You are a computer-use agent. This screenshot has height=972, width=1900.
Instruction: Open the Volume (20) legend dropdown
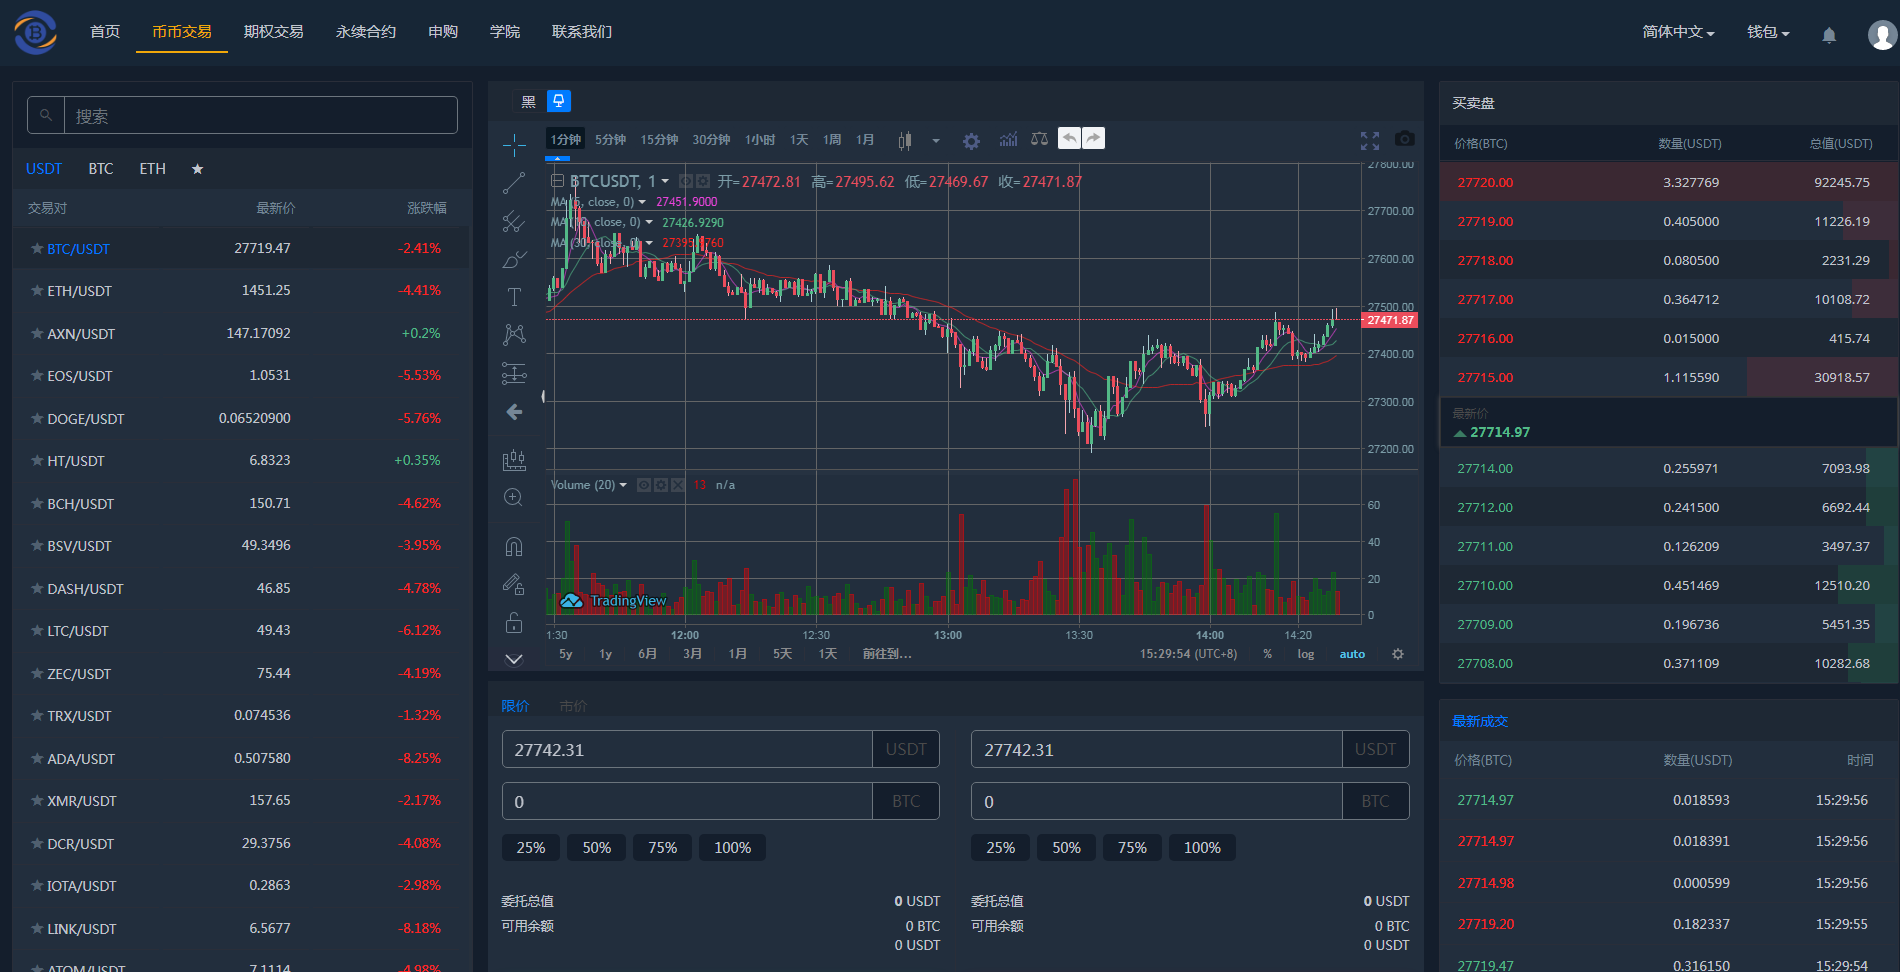(x=623, y=485)
